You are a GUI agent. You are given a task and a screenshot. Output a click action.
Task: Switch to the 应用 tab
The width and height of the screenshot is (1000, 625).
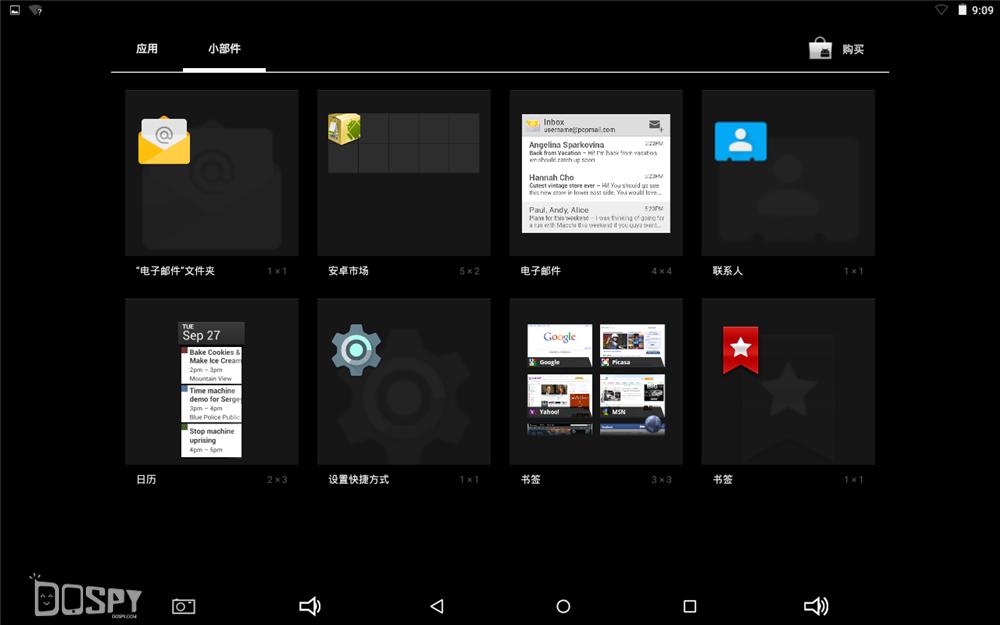click(x=147, y=48)
